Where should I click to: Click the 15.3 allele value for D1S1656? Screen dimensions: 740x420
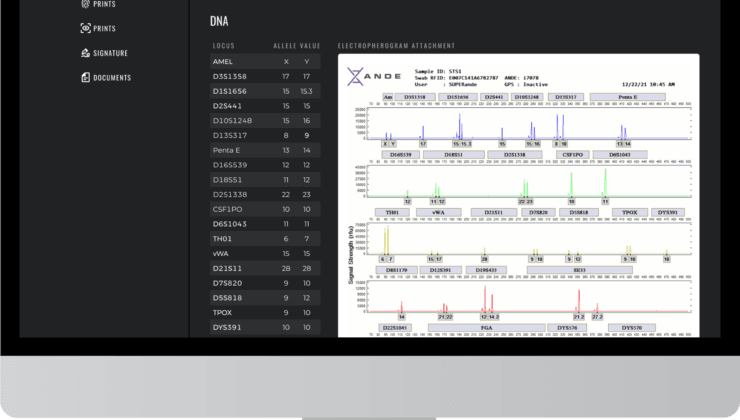(x=306, y=91)
